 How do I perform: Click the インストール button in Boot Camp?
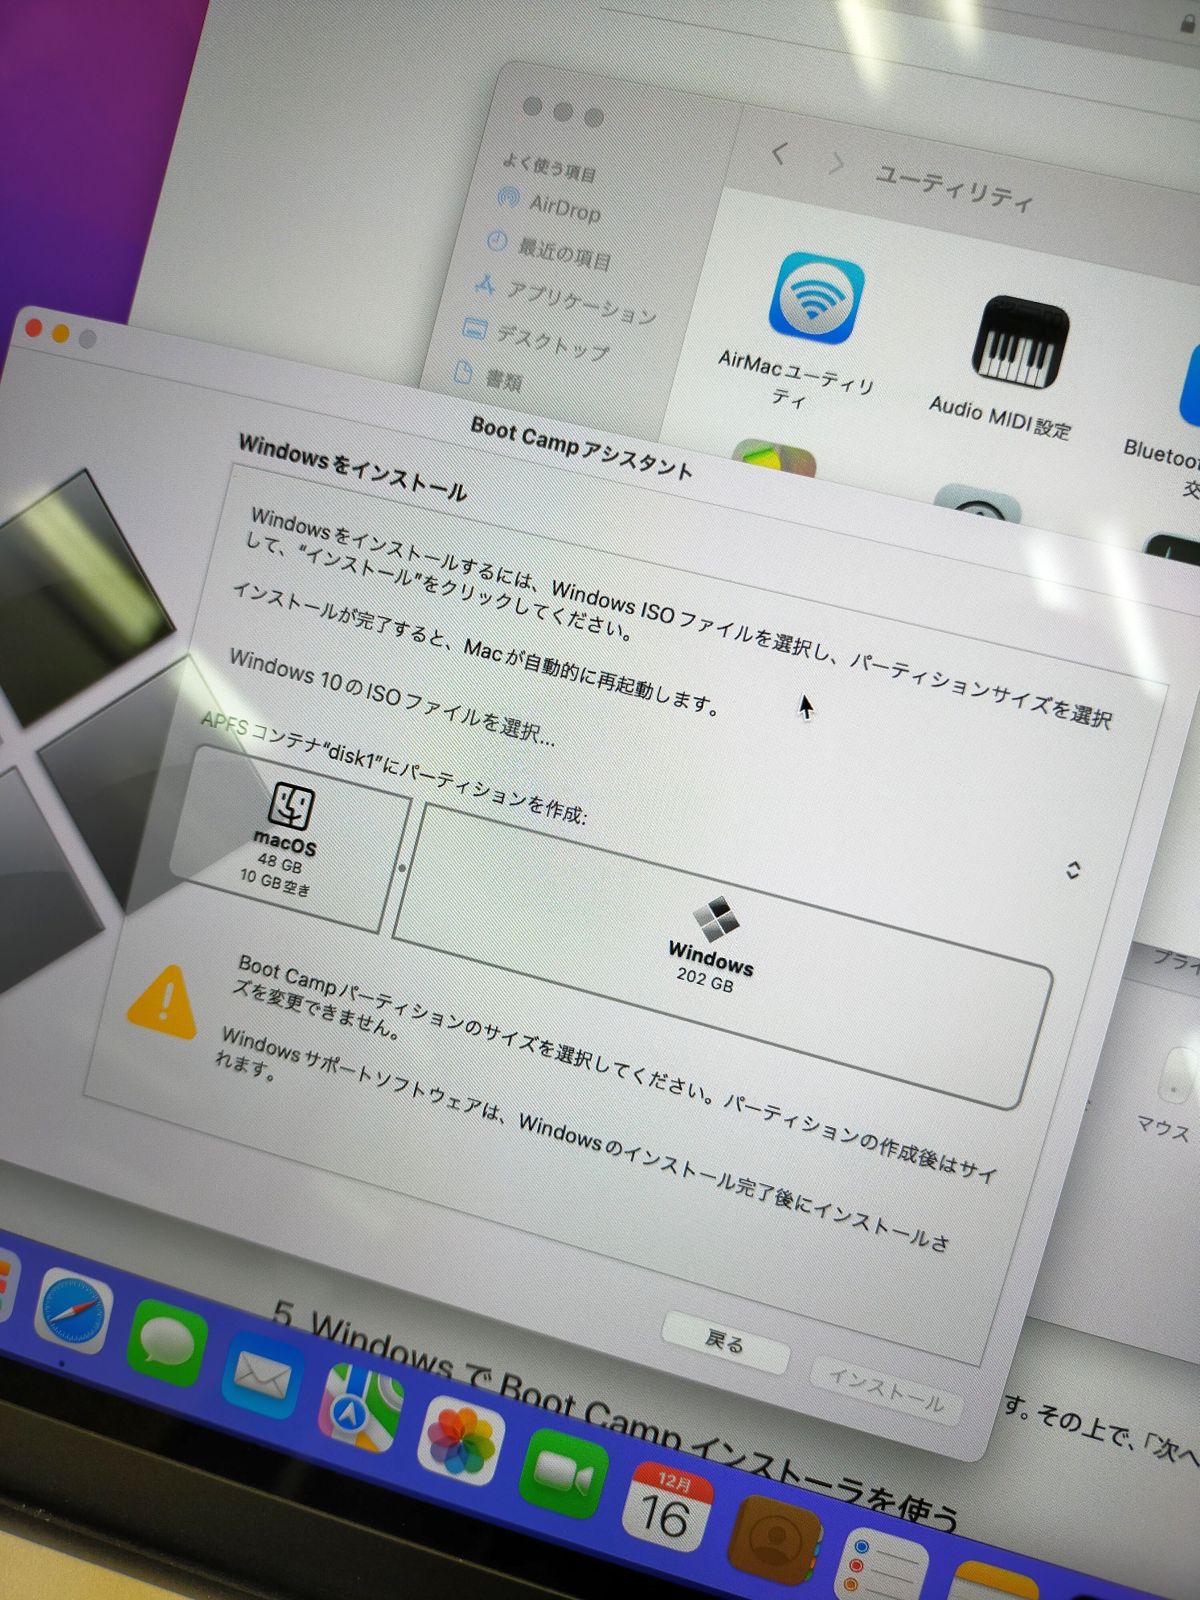click(887, 1391)
